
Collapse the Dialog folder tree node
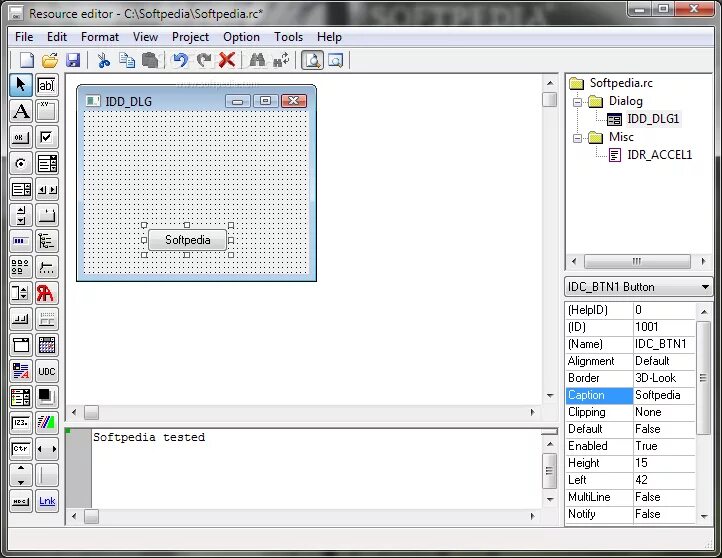coord(577,102)
